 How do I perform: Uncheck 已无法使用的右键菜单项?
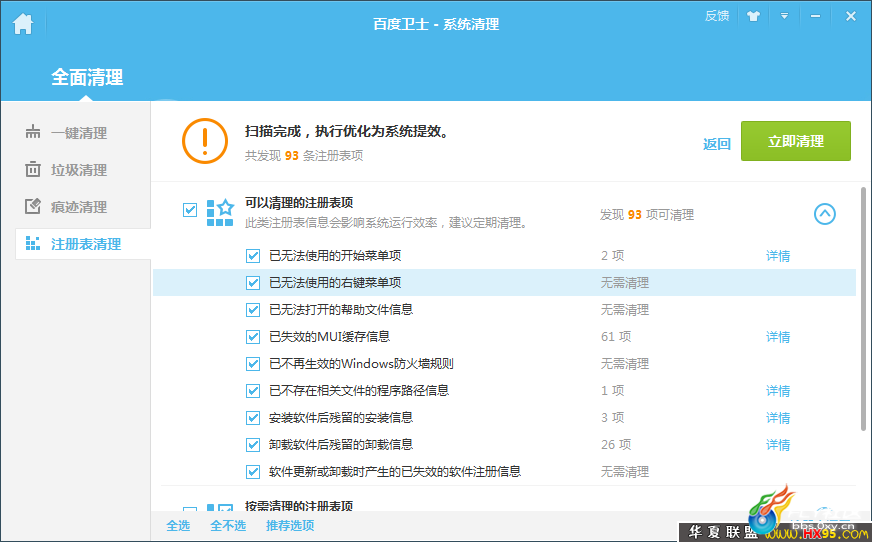click(253, 283)
